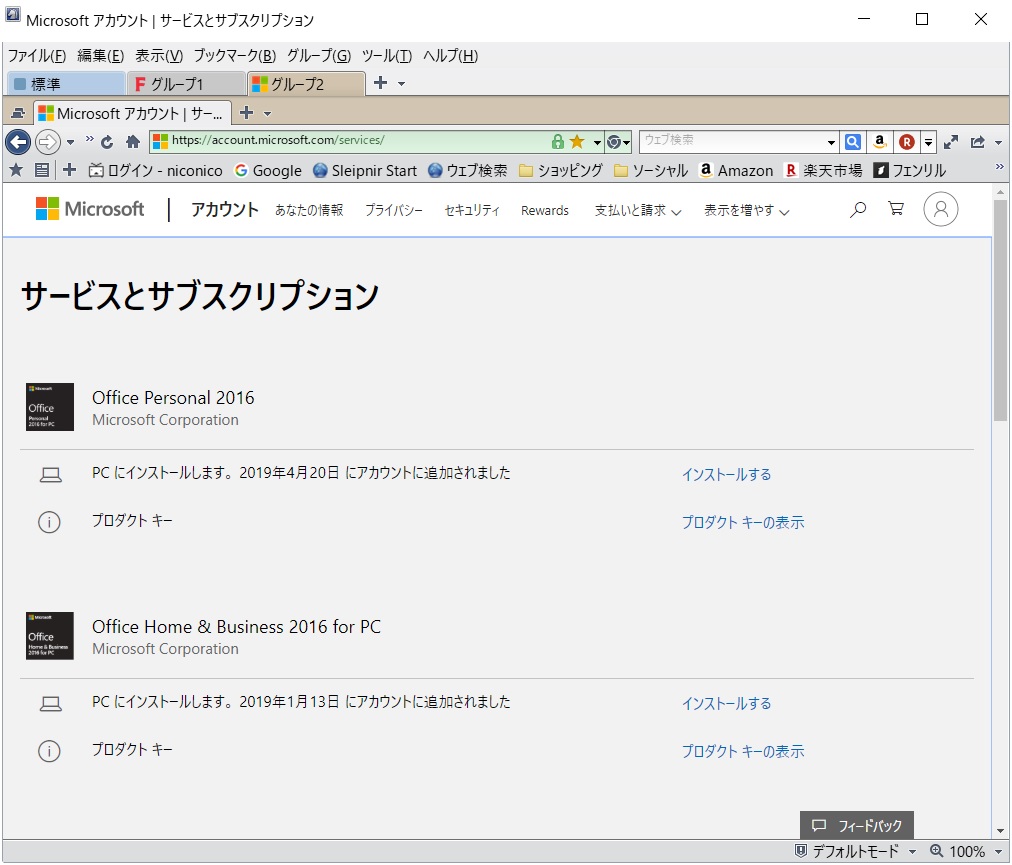1012x865 pixels.
Task: Click インストールする for Office Personal 2016
Action: (727, 474)
